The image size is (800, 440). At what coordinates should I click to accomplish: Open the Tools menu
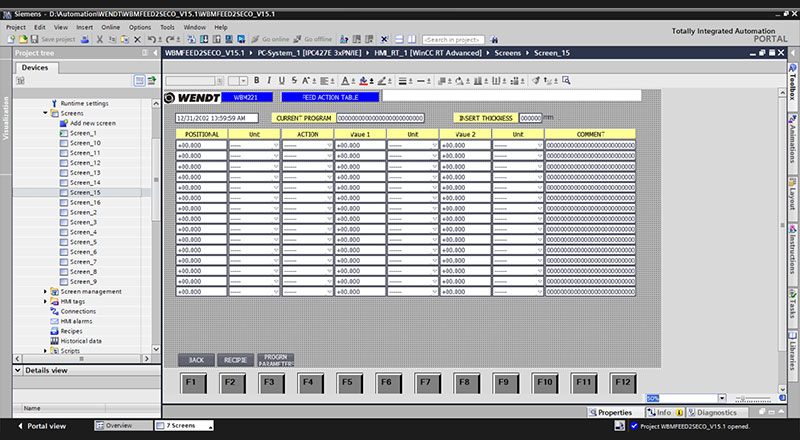(x=167, y=27)
